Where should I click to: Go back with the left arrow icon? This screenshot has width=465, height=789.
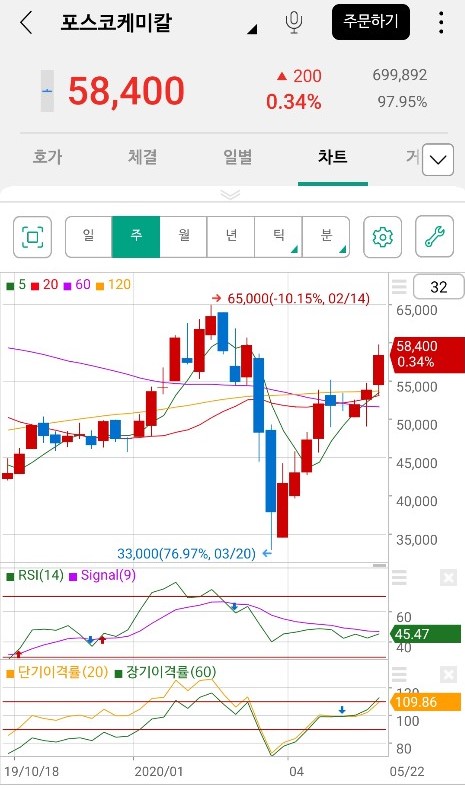(x=26, y=23)
